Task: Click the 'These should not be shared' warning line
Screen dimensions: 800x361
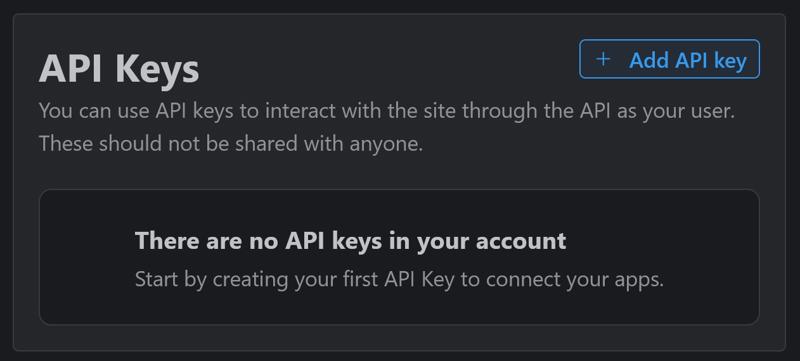Action: coord(231,144)
